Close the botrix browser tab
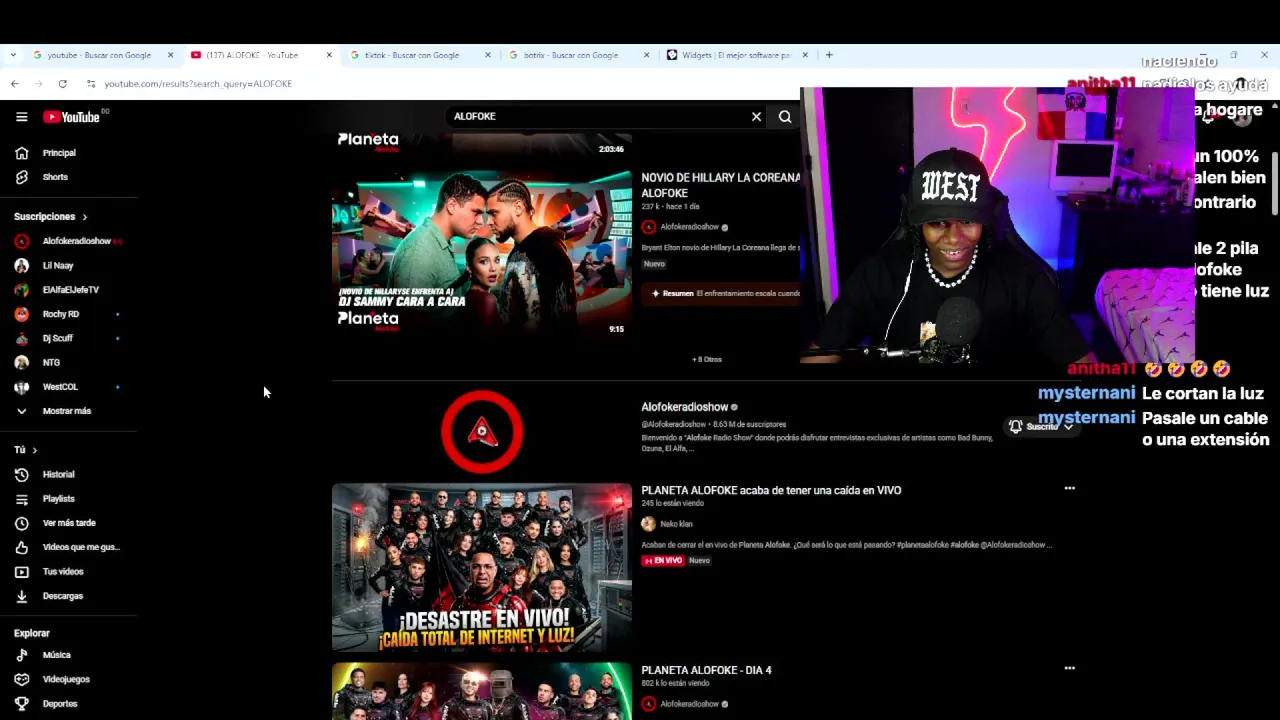The image size is (1280, 720). 646,55
